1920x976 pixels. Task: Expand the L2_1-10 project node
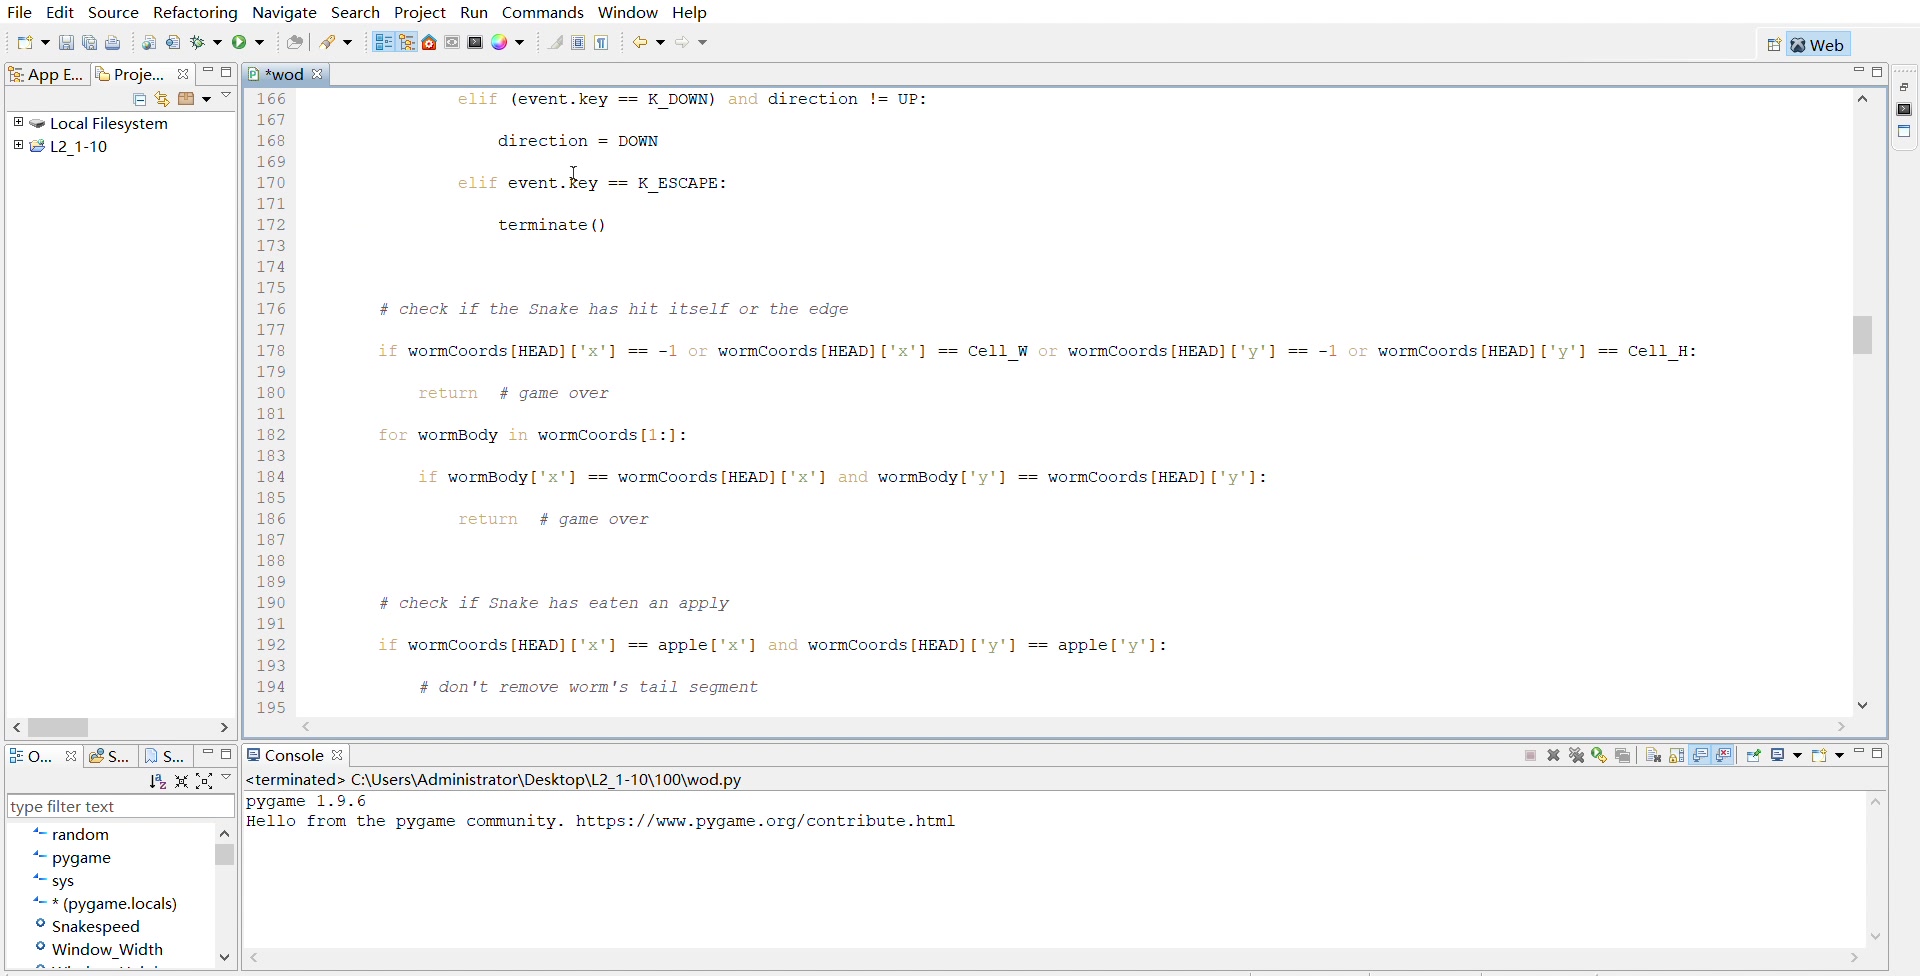tap(18, 146)
